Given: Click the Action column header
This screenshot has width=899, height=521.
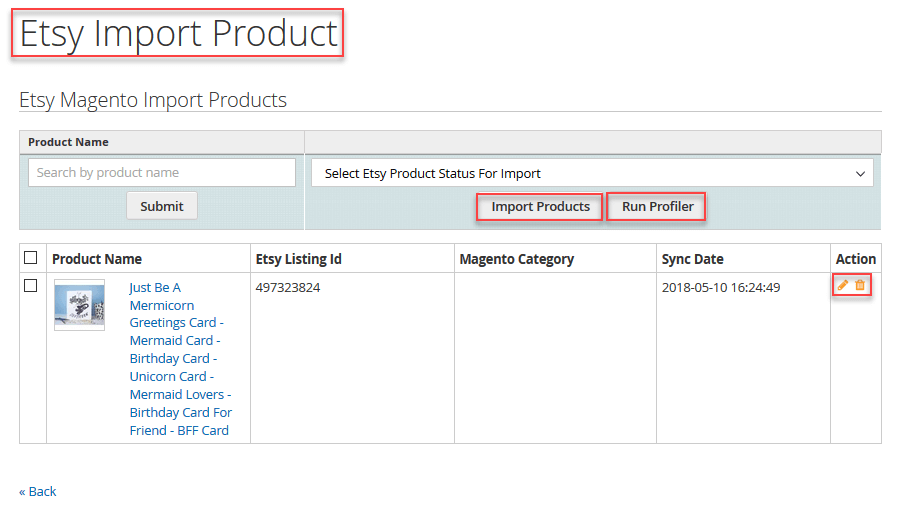Looking at the screenshot, I should [855, 259].
